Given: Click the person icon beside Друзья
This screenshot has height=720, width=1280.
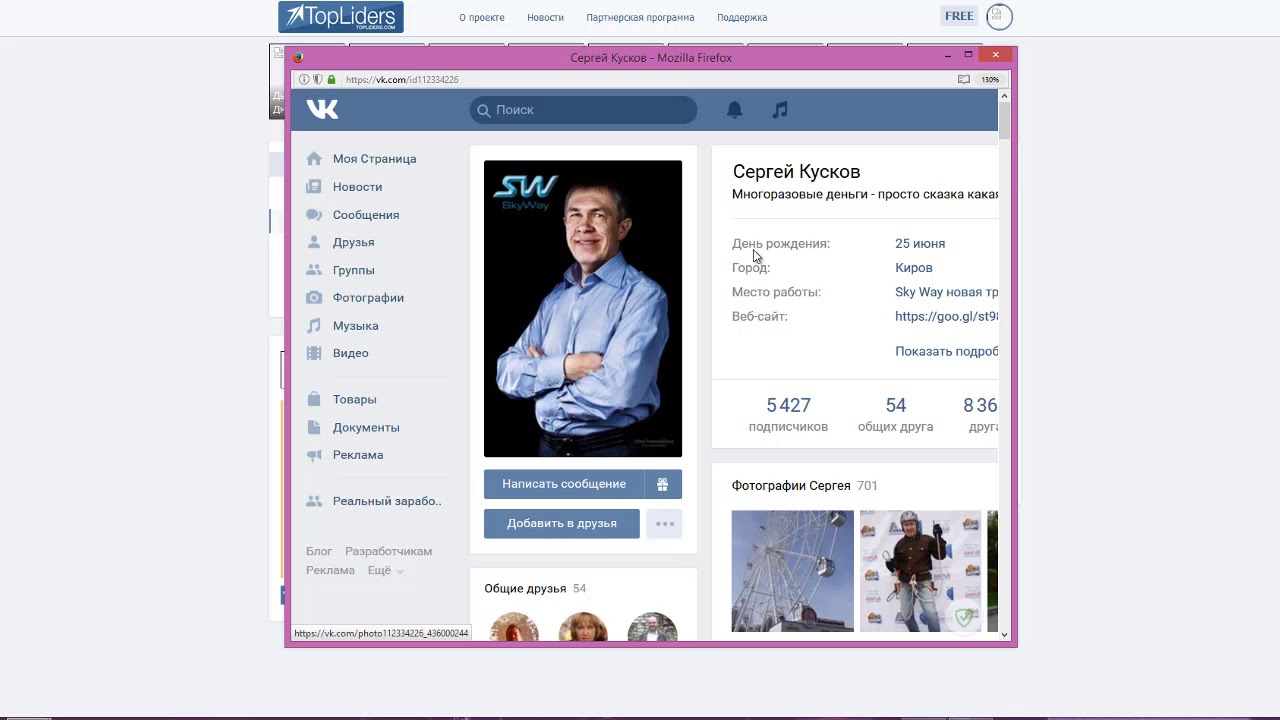Looking at the screenshot, I should (314, 242).
